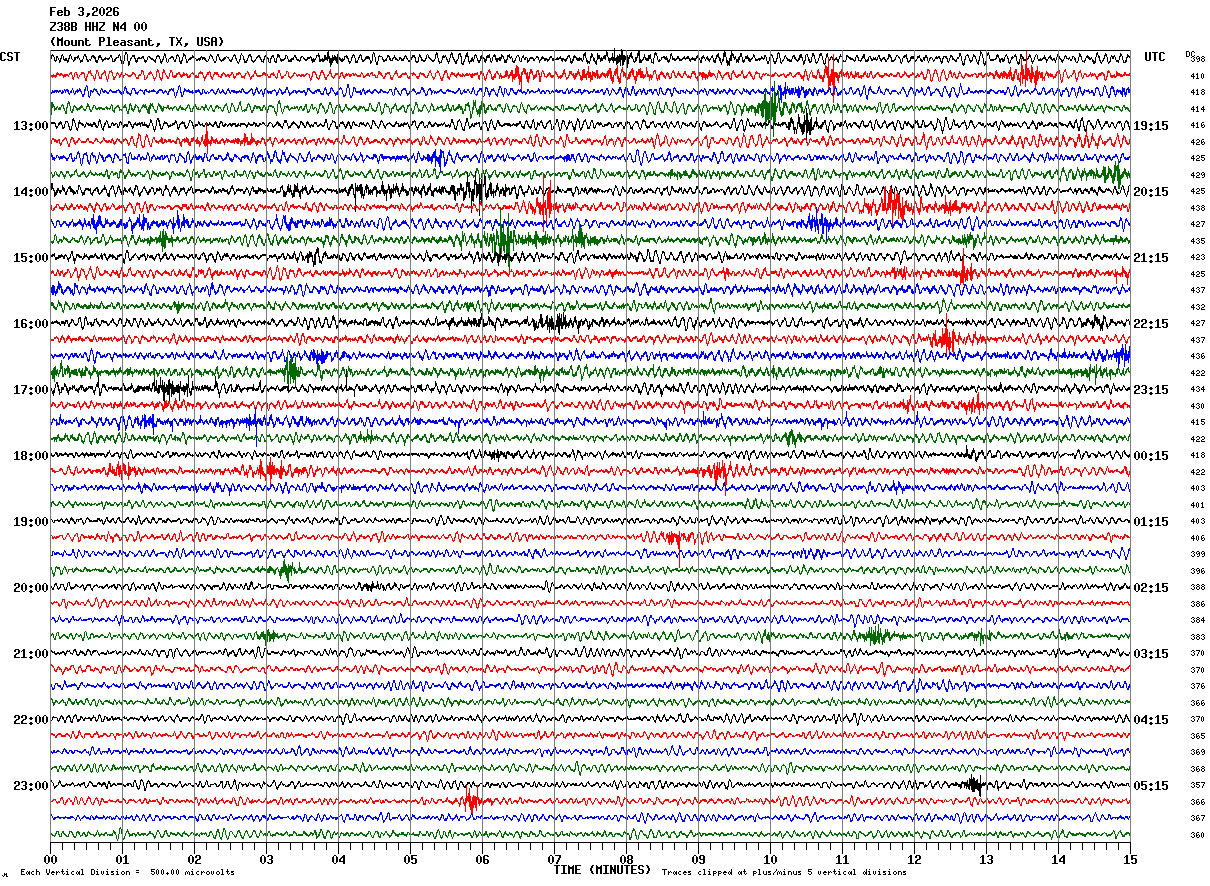Click the location "(Mount Pleasant, TX, USA)"
The image size is (1210, 886).
(x=137, y=42)
